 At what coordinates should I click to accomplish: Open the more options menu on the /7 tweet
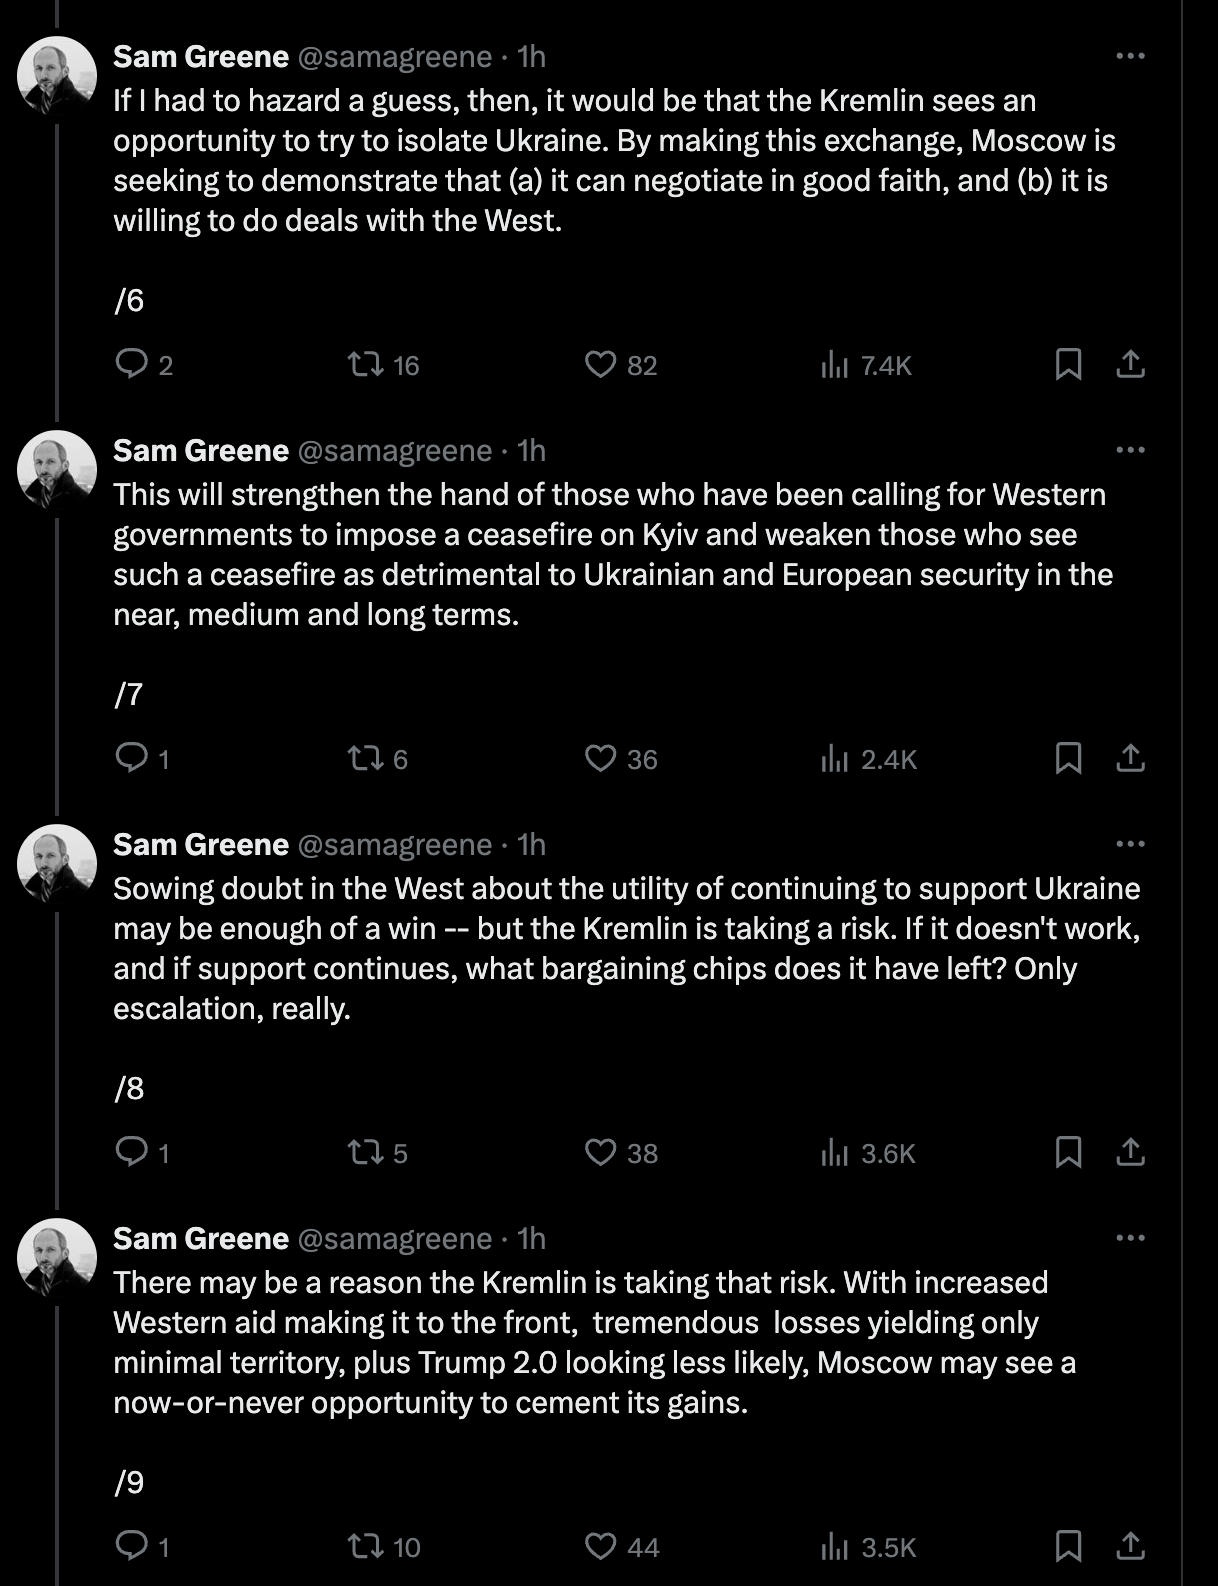1131,450
